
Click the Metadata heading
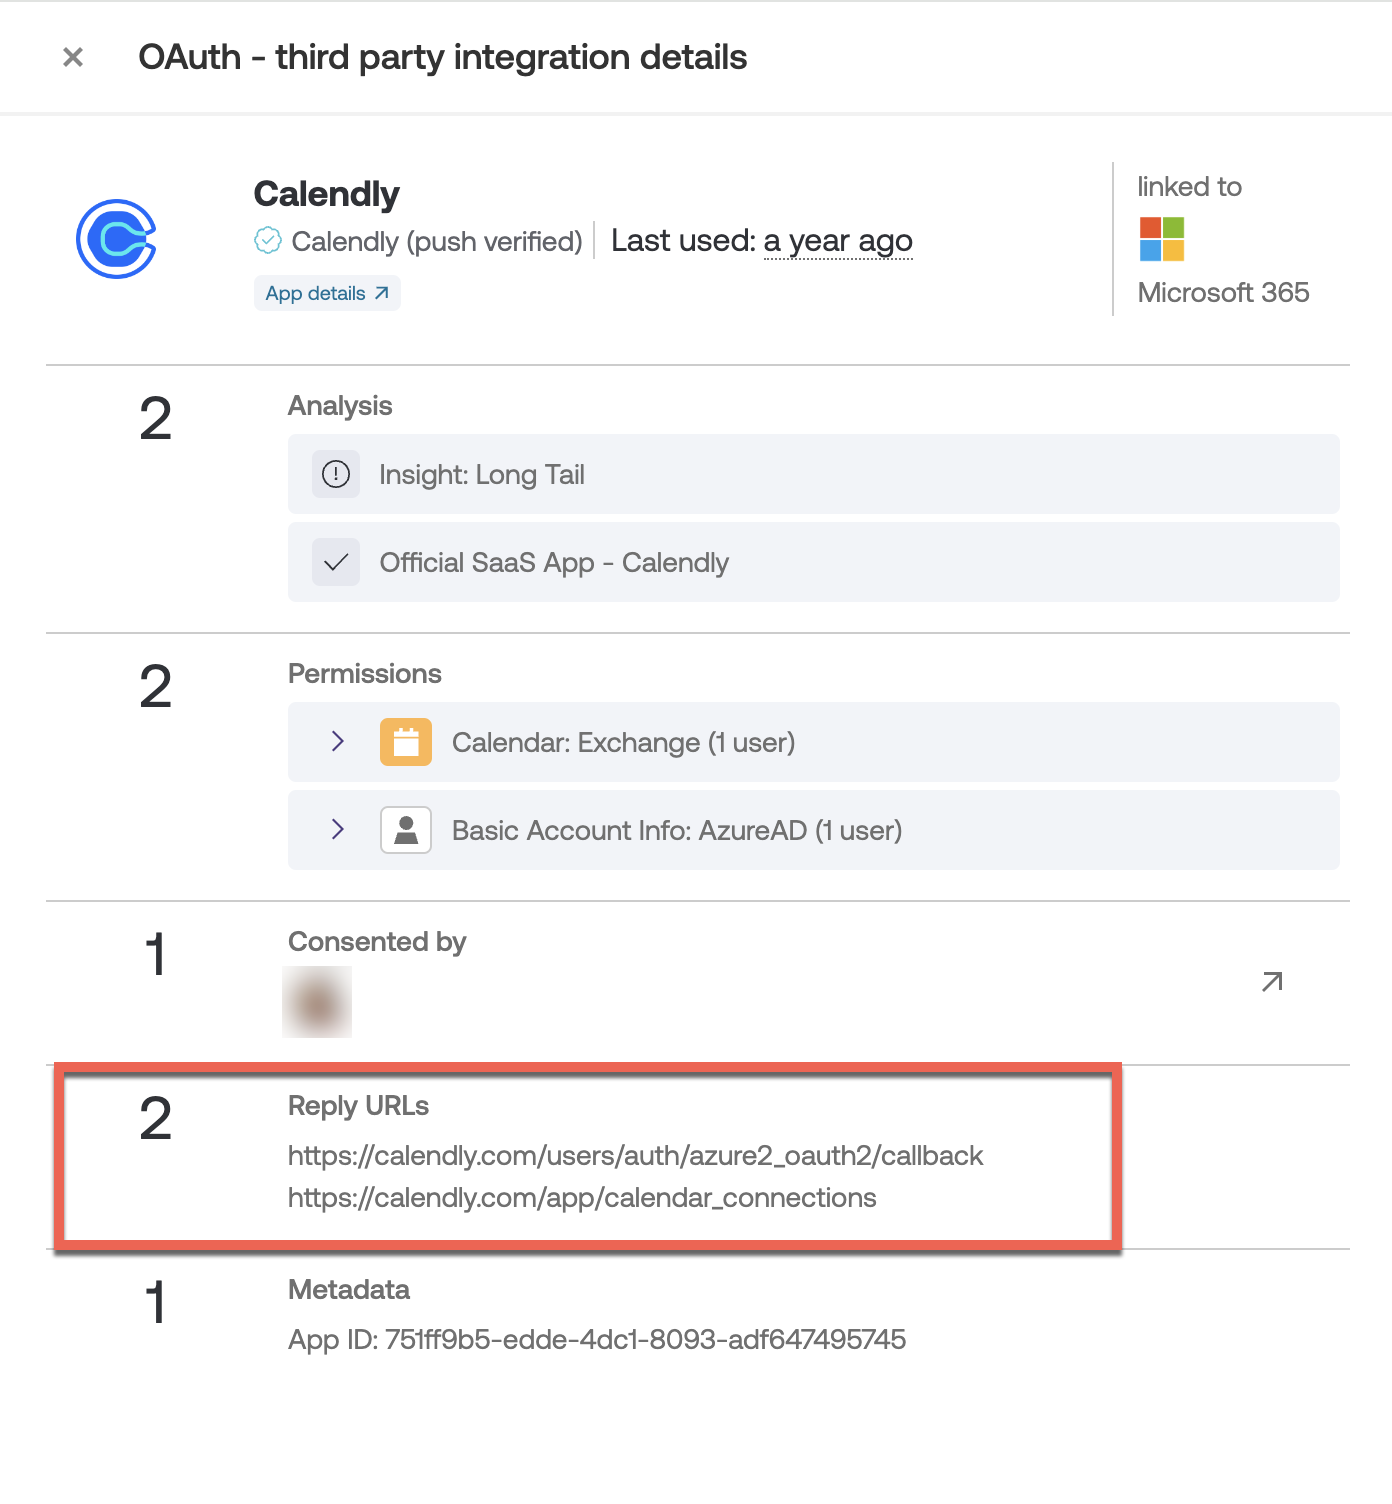(x=349, y=1290)
